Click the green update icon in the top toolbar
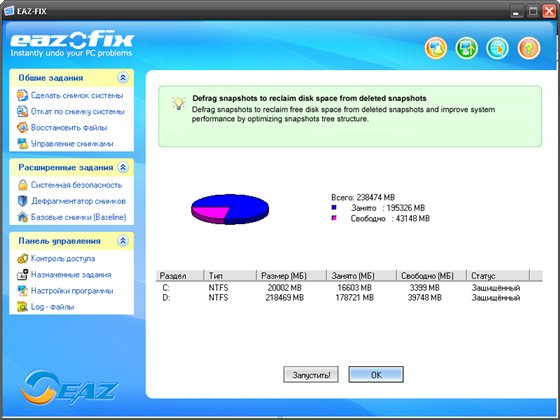Screen dimensions: 560x420 467,48
